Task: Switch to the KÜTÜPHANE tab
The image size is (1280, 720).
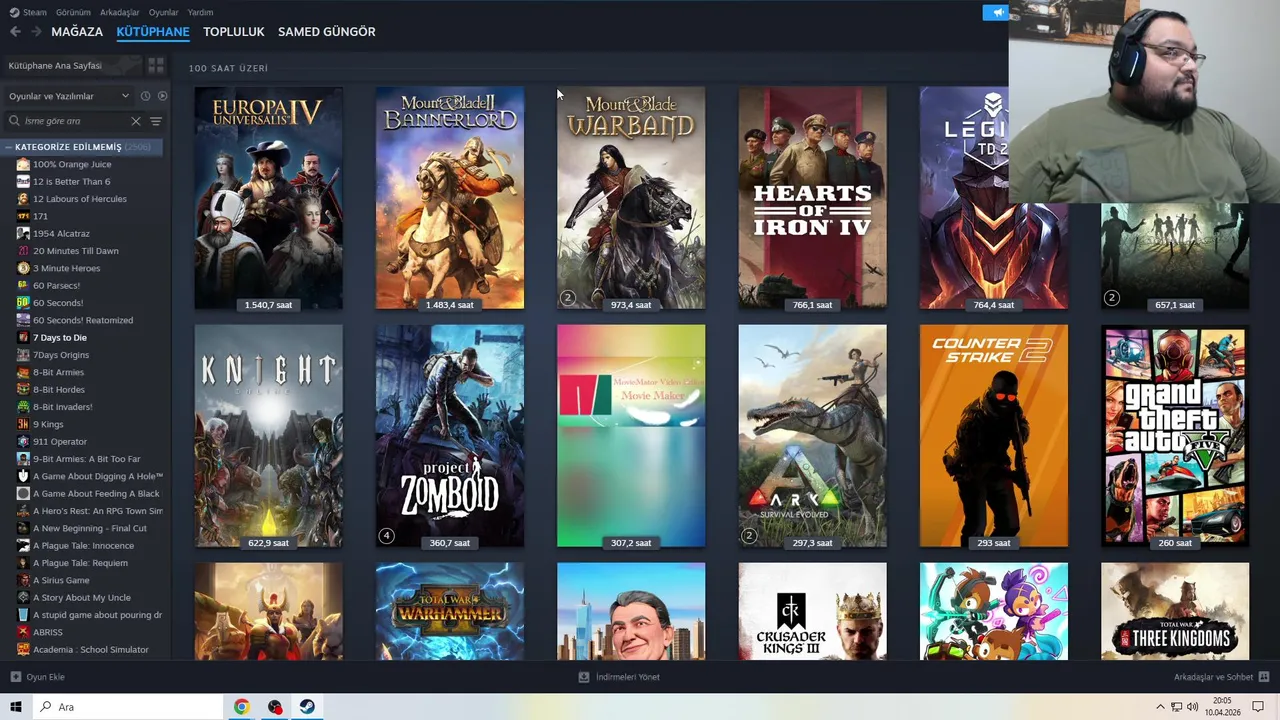Action: 153,32
